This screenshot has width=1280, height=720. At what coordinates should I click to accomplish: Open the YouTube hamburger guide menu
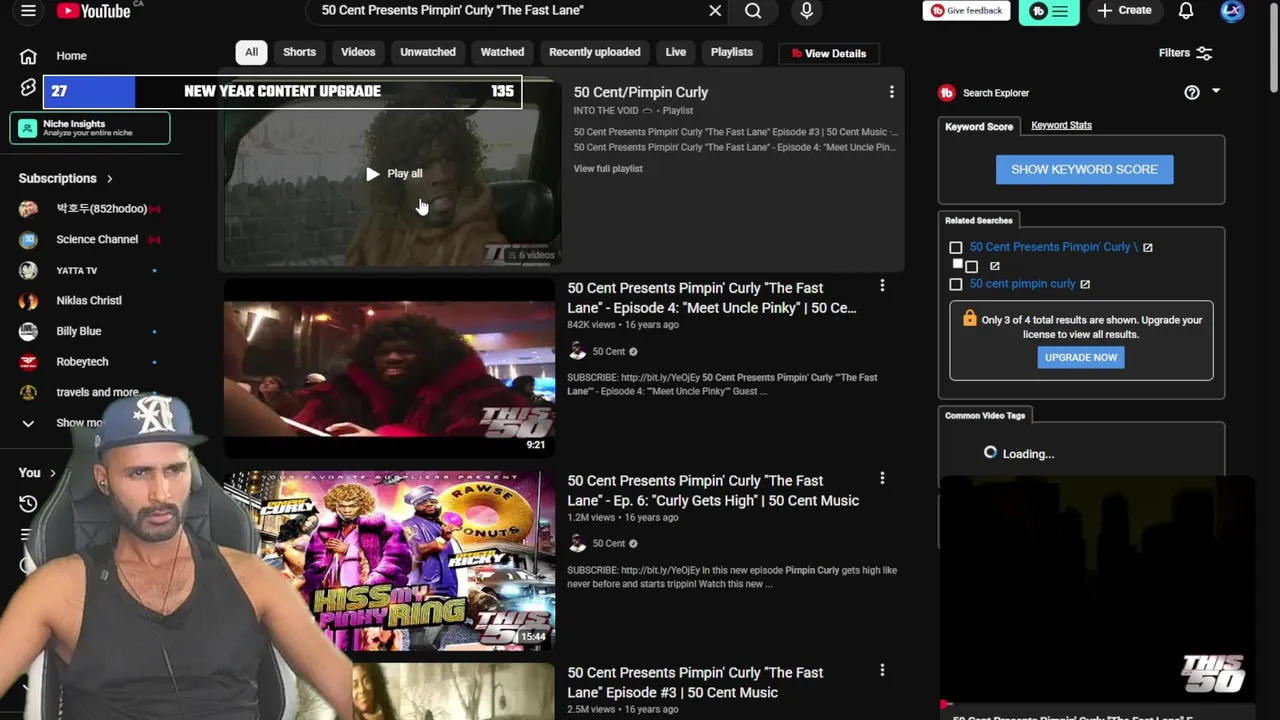pos(28,11)
